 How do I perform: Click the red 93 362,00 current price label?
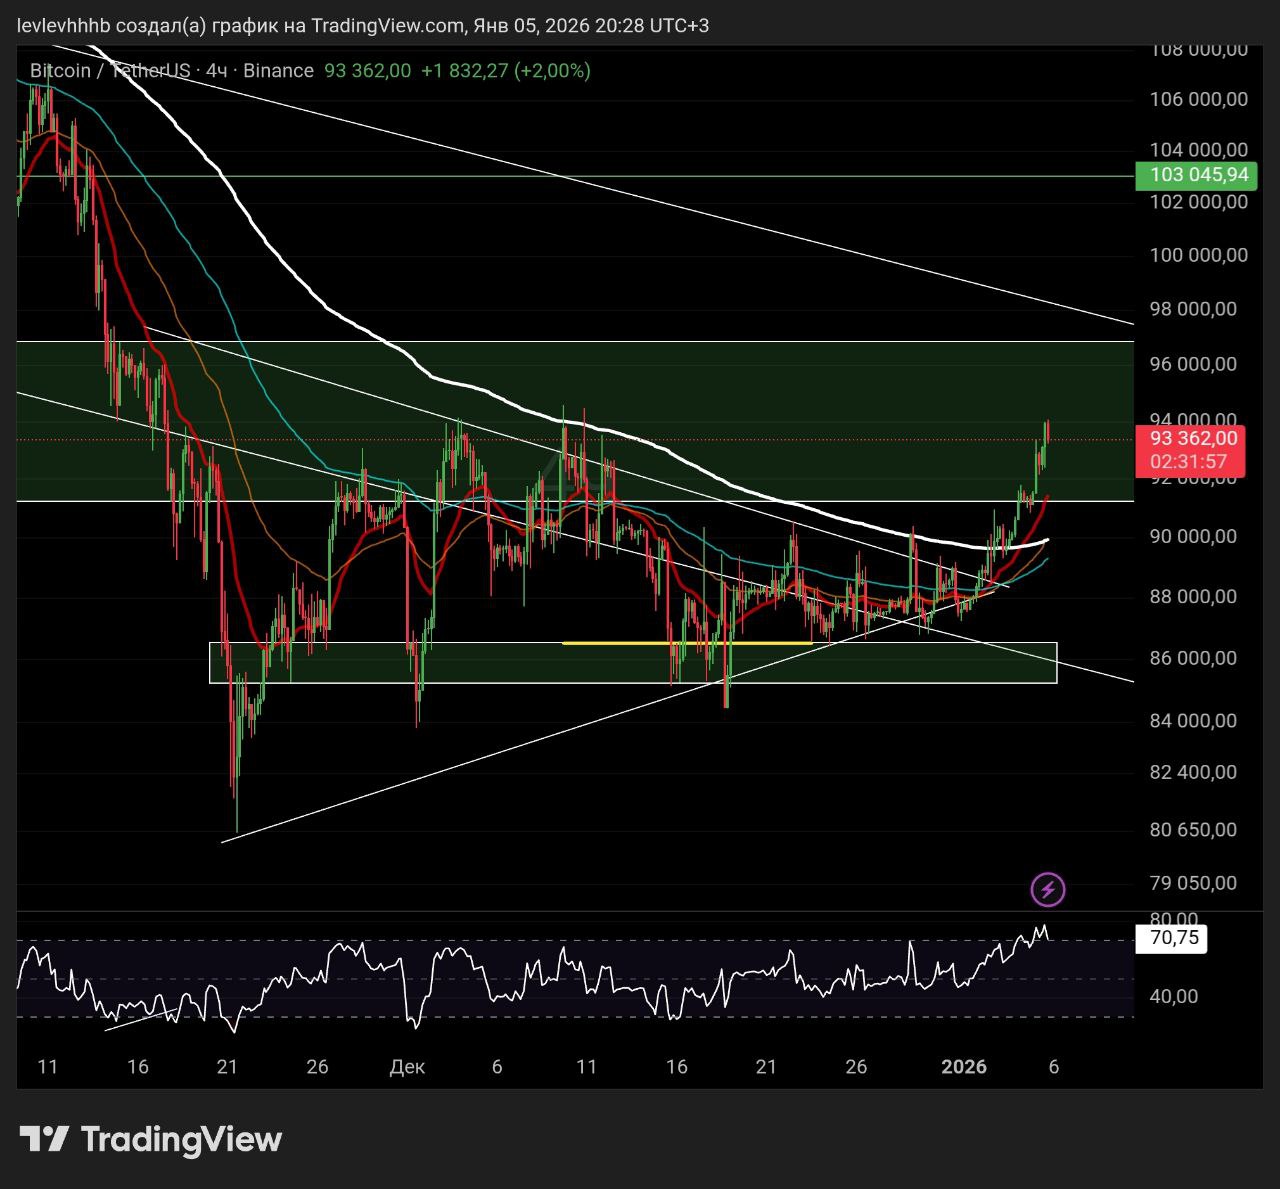click(1193, 439)
